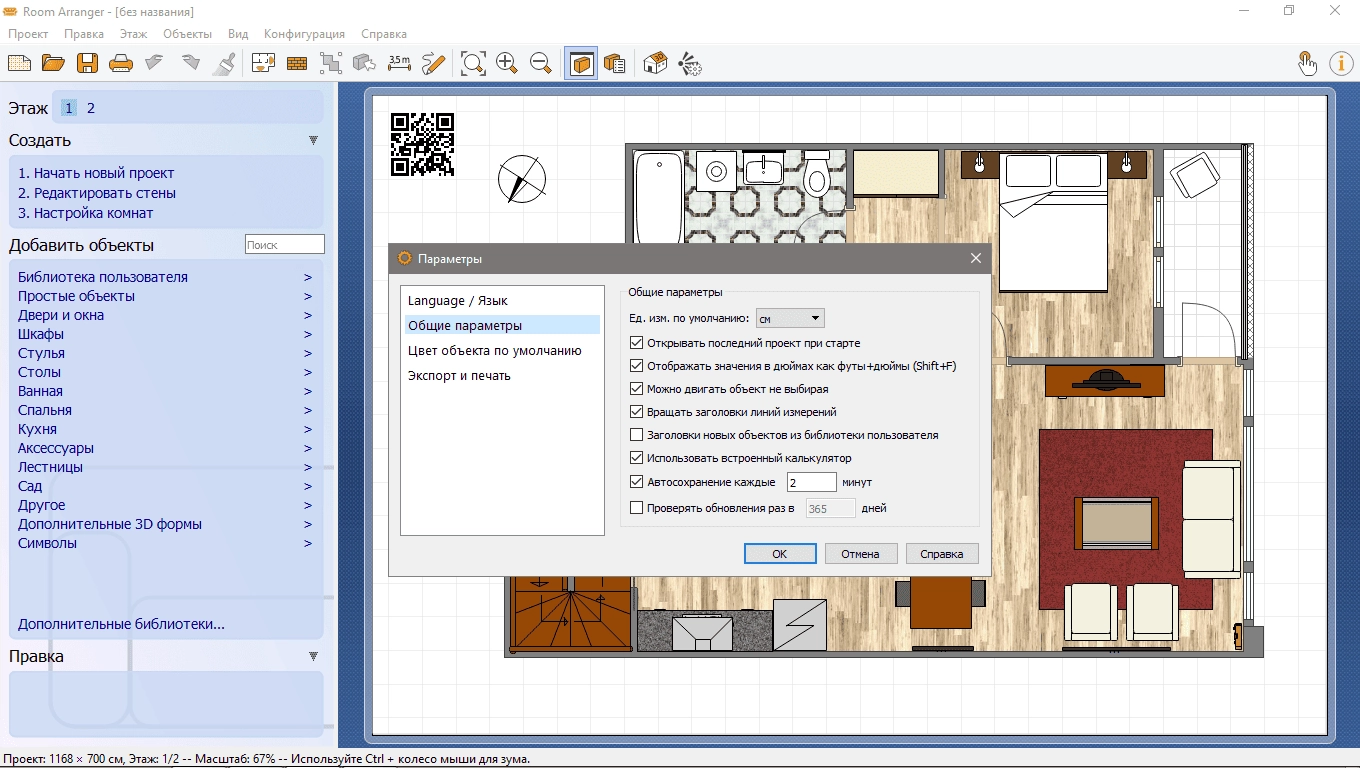Select the 3.5 m measurement line tool
The height and width of the screenshot is (768, 1360).
(399, 63)
